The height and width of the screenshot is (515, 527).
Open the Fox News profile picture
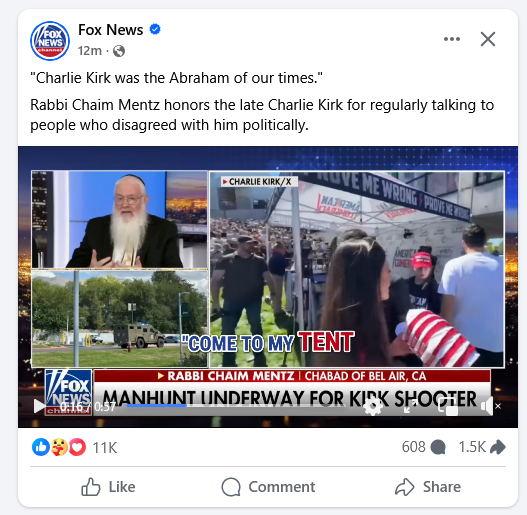click(50, 41)
